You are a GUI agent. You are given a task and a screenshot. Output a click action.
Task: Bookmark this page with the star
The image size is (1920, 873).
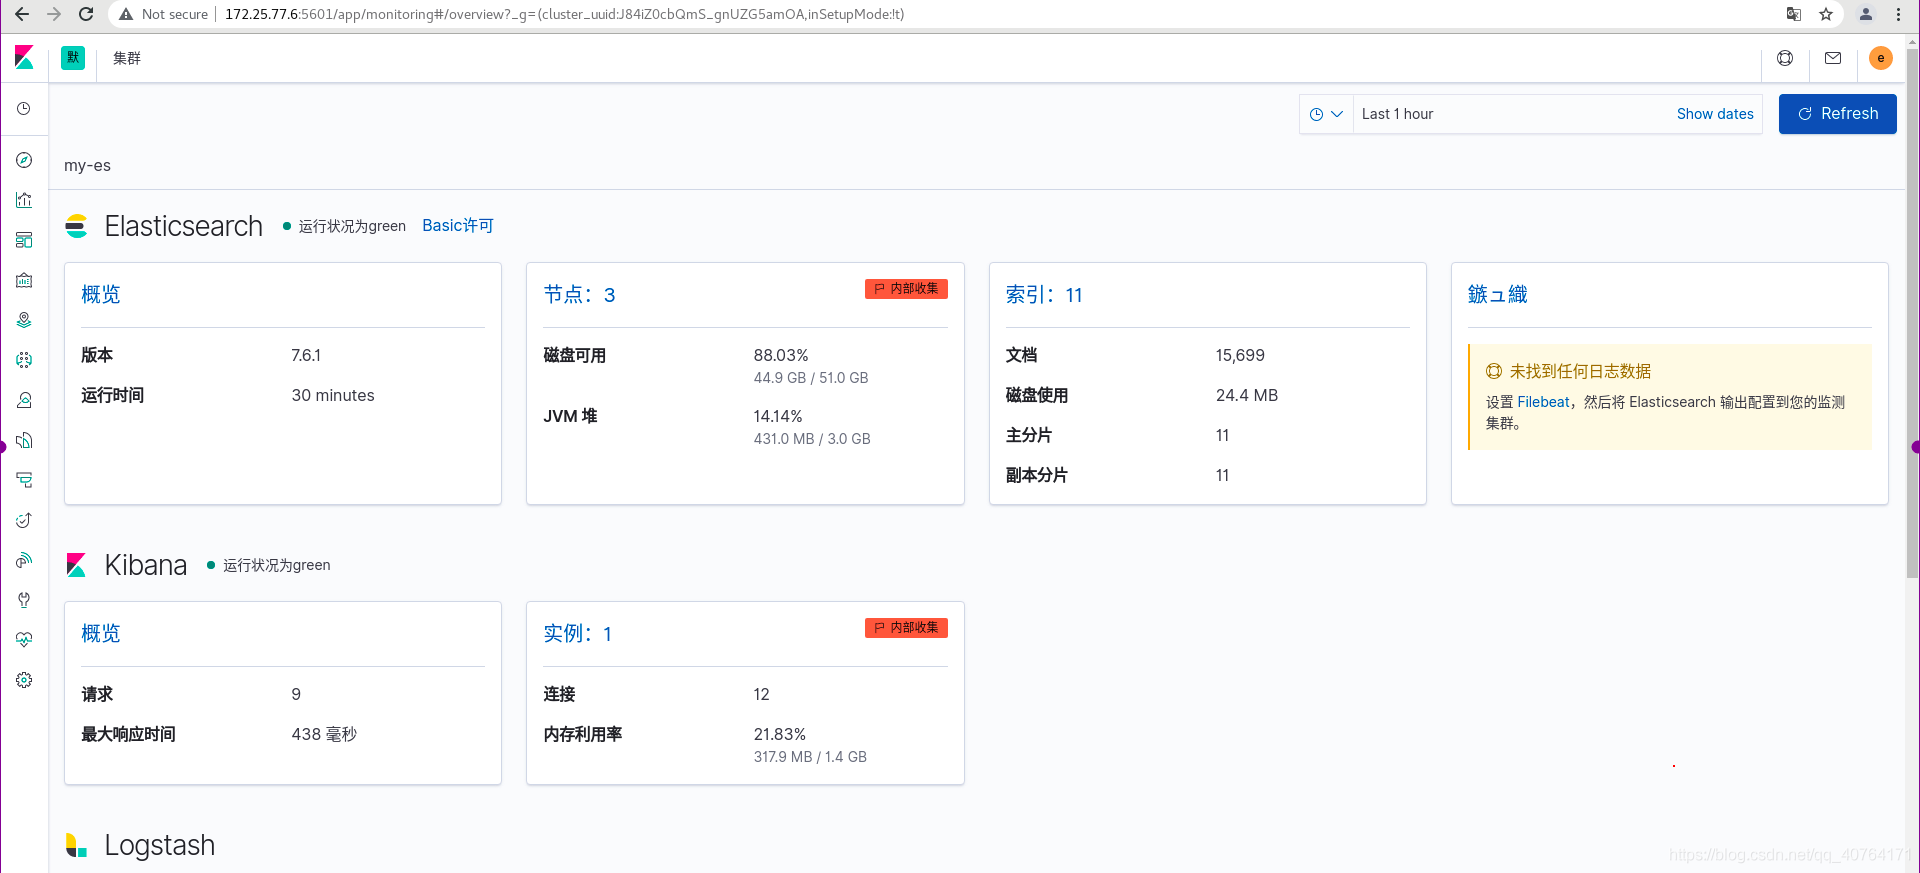pos(1826,14)
